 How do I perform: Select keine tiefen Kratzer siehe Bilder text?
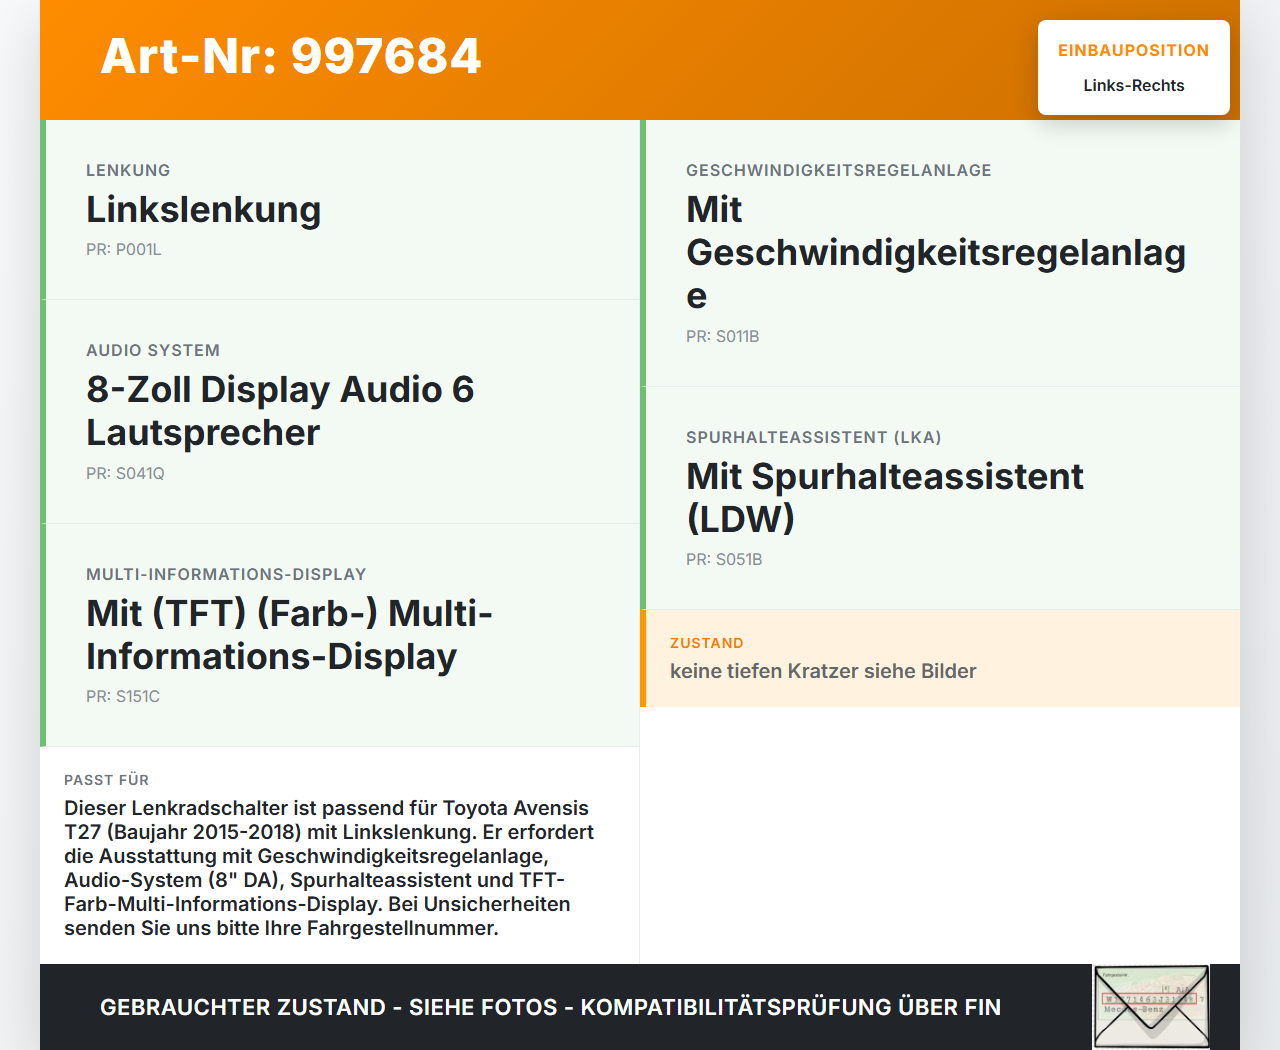tap(823, 671)
